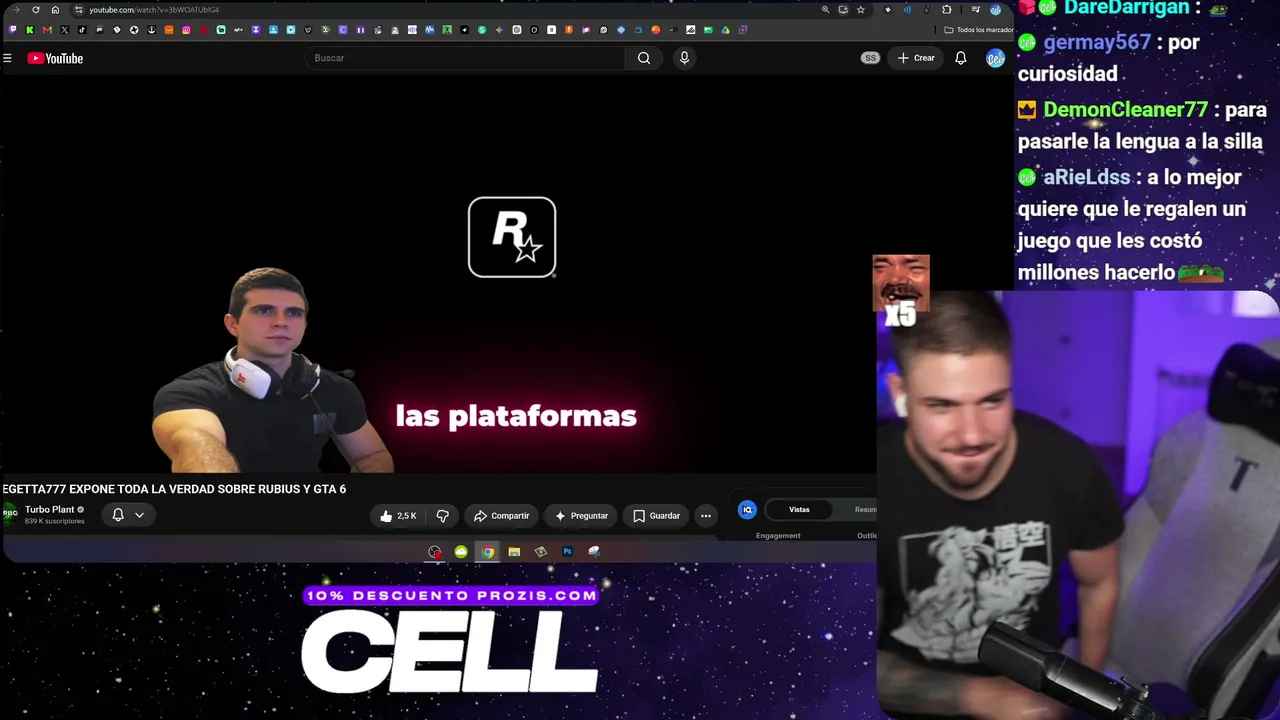Click the germay567 username in chat

click(1097, 42)
